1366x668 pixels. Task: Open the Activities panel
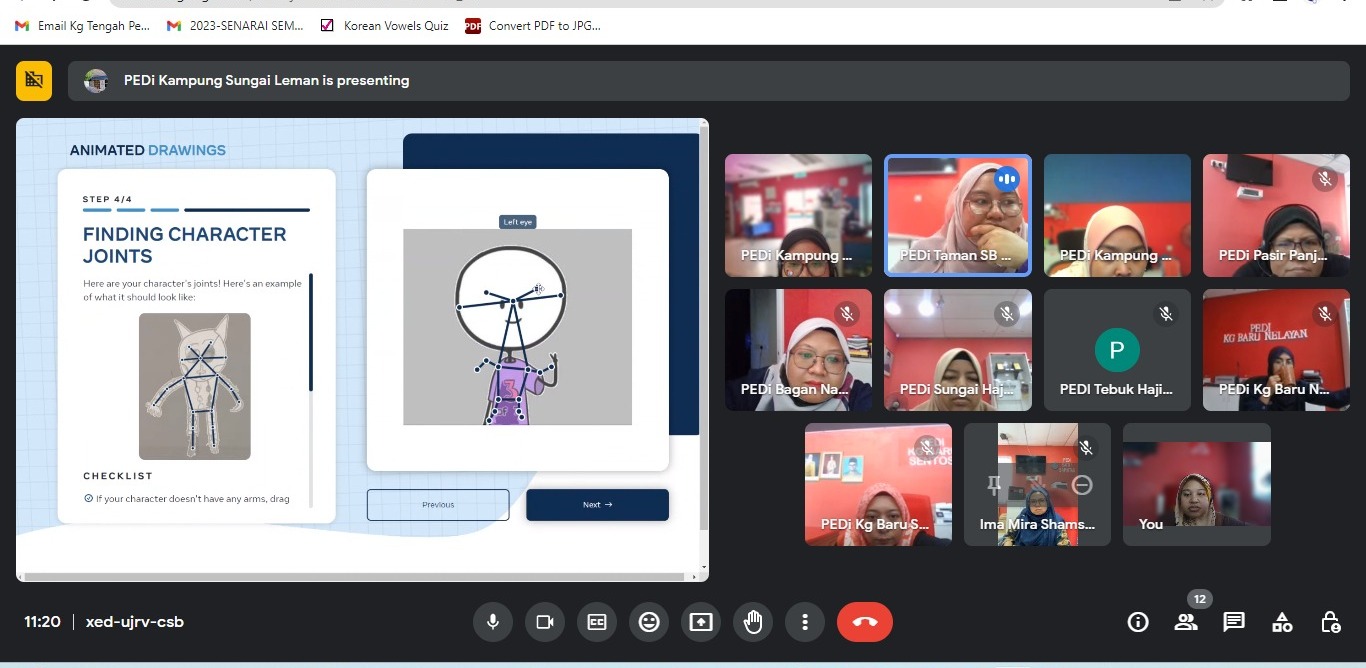1282,622
